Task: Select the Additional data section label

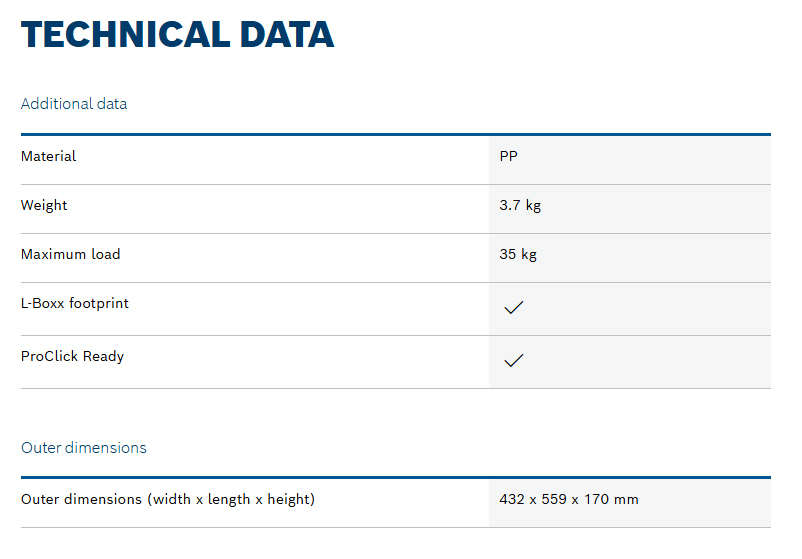Action: click(74, 104)
